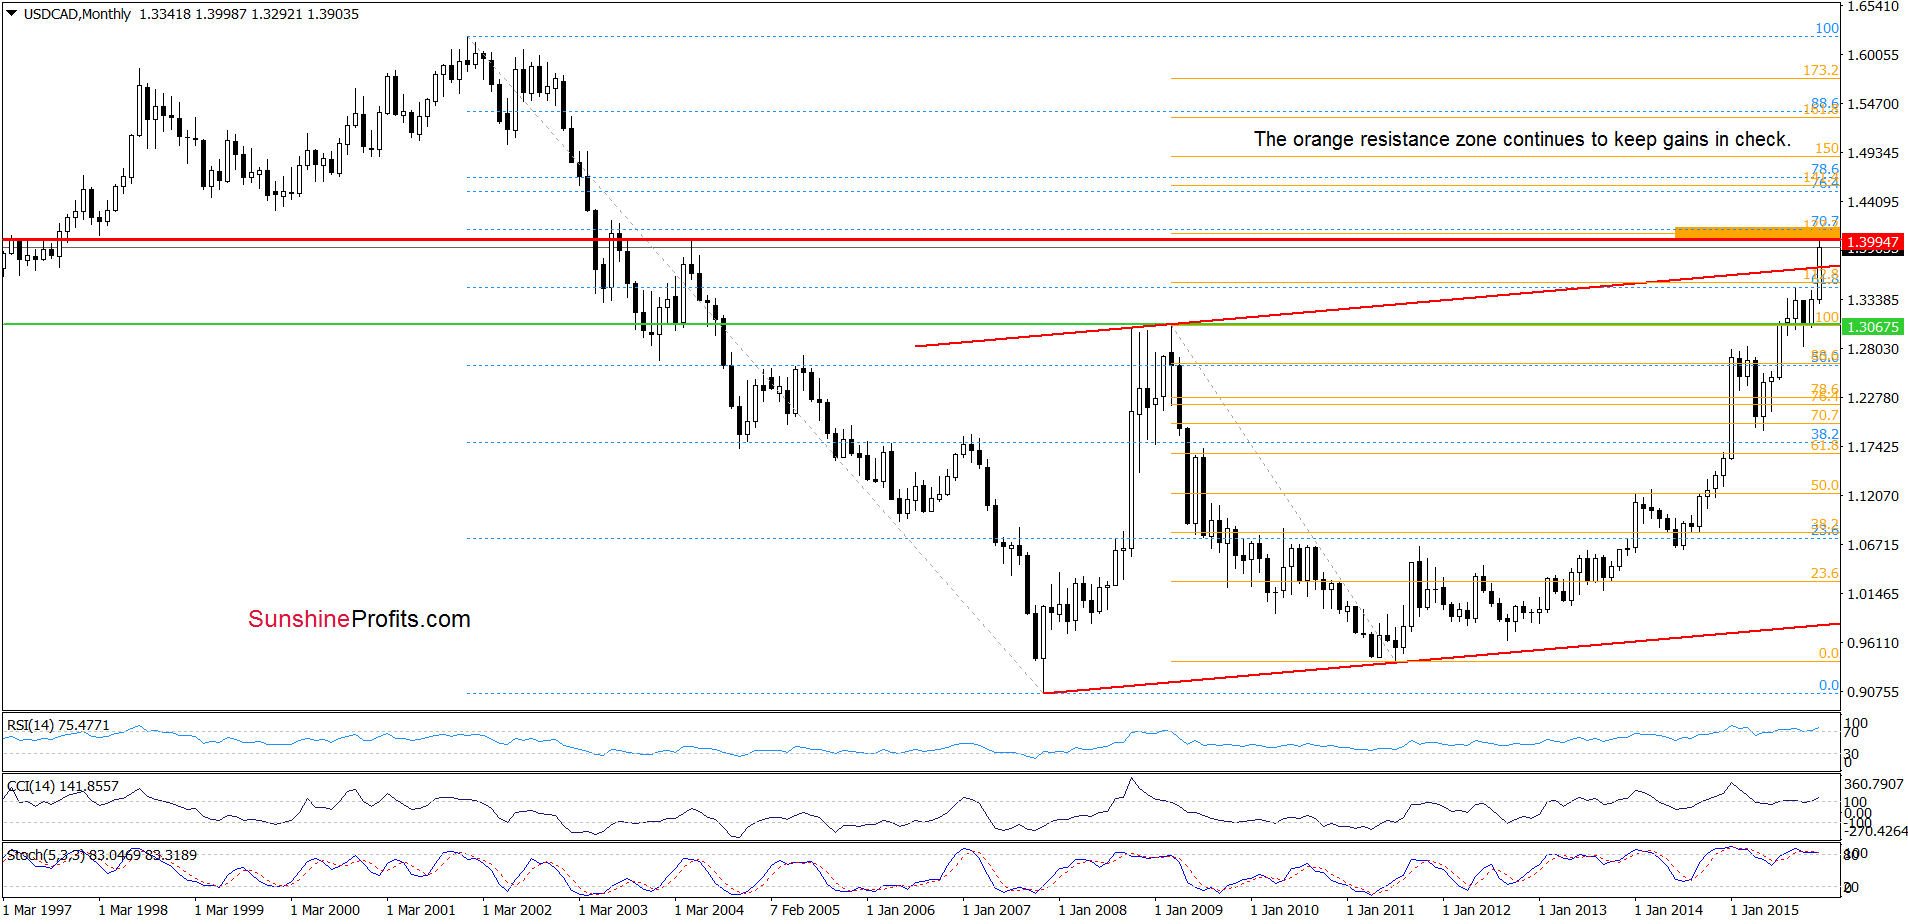This screenshot has width=1908, height=924.
Task: Click the 1.06715 price axis value
Action: [1872, 545]
